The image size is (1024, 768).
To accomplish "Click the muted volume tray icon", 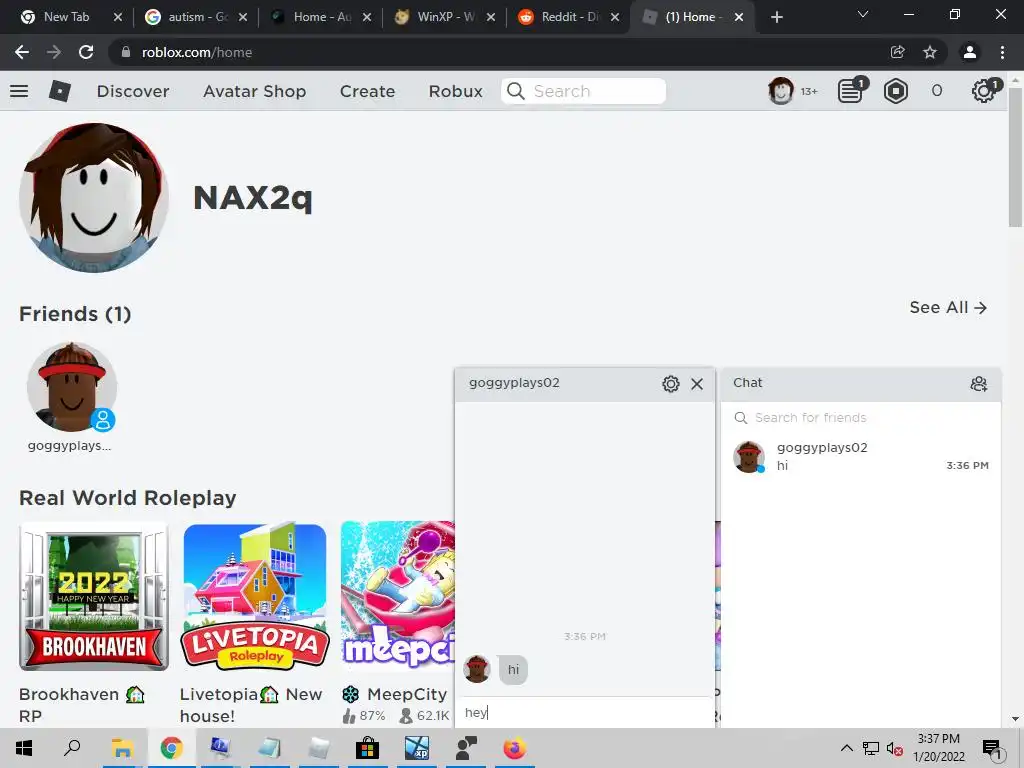I will (894, 748).
